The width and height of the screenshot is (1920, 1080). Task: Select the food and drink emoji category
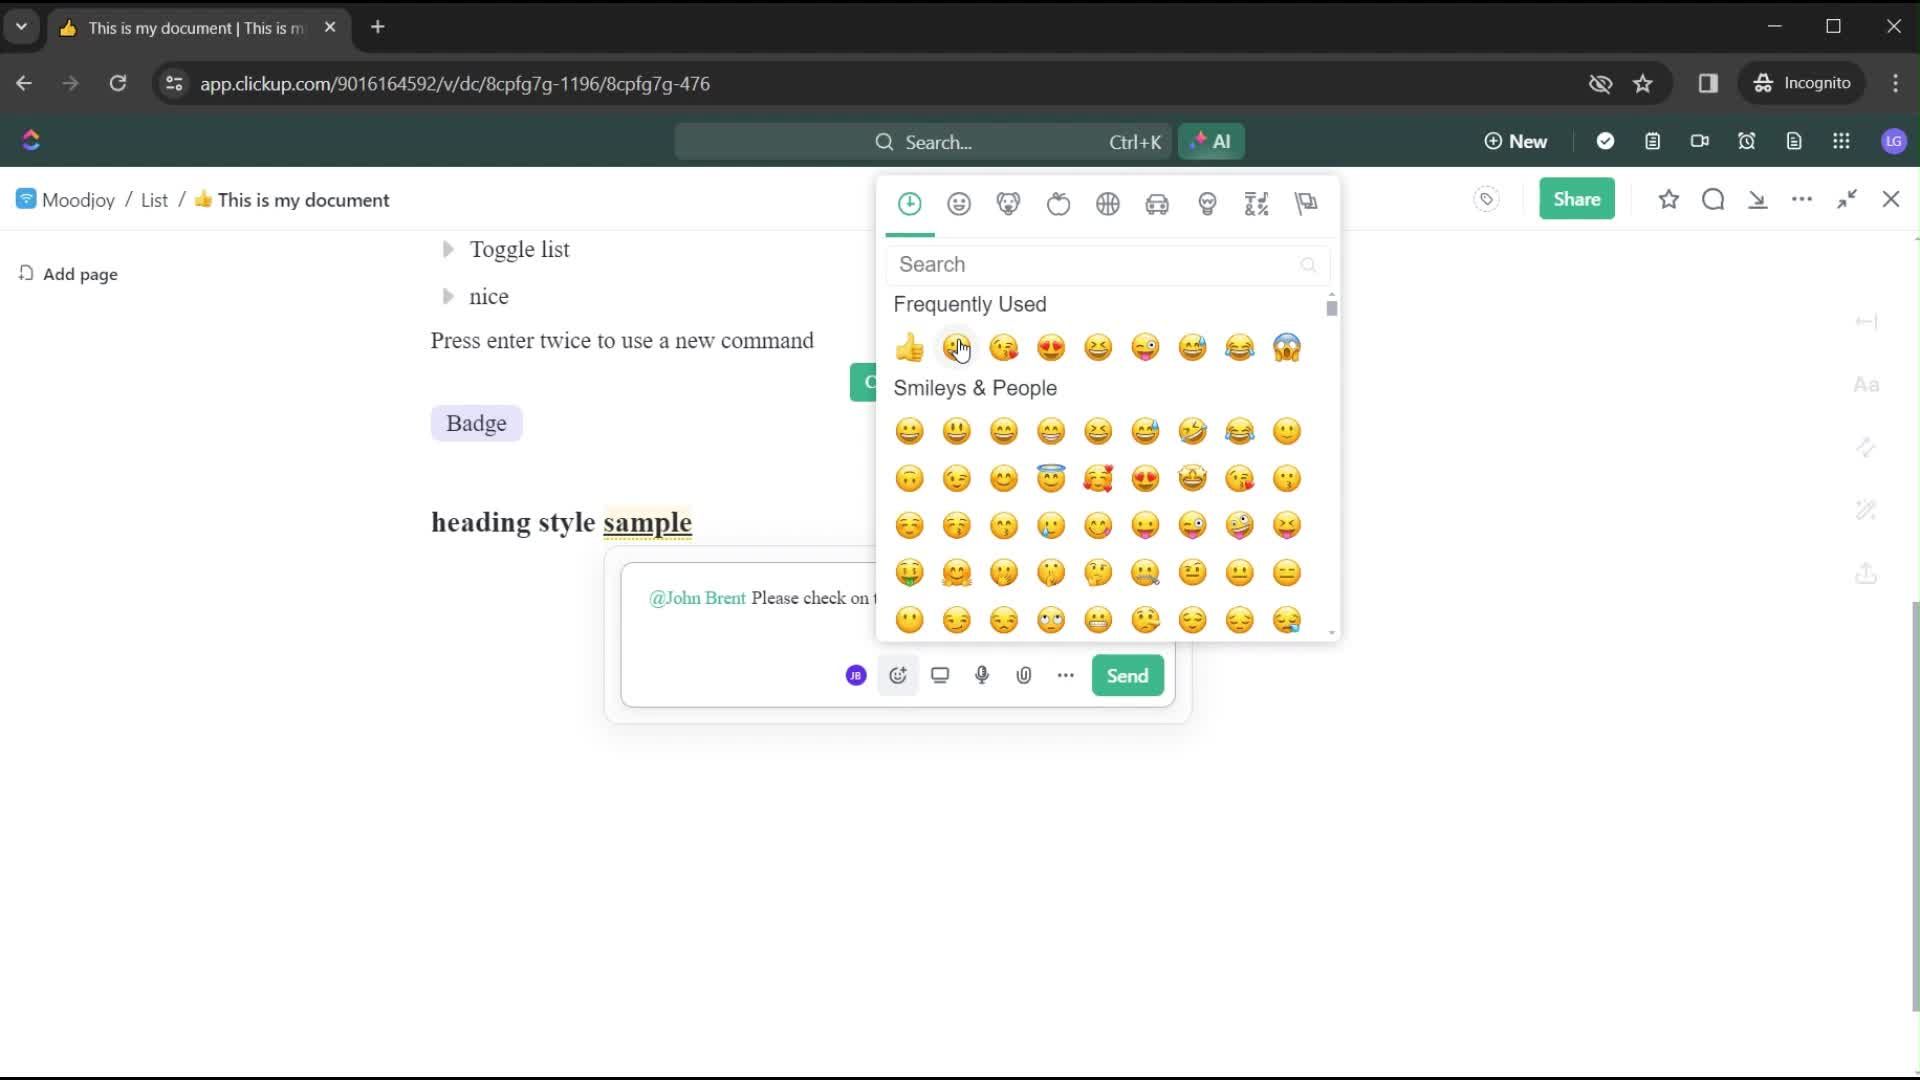coord(1058,203)
